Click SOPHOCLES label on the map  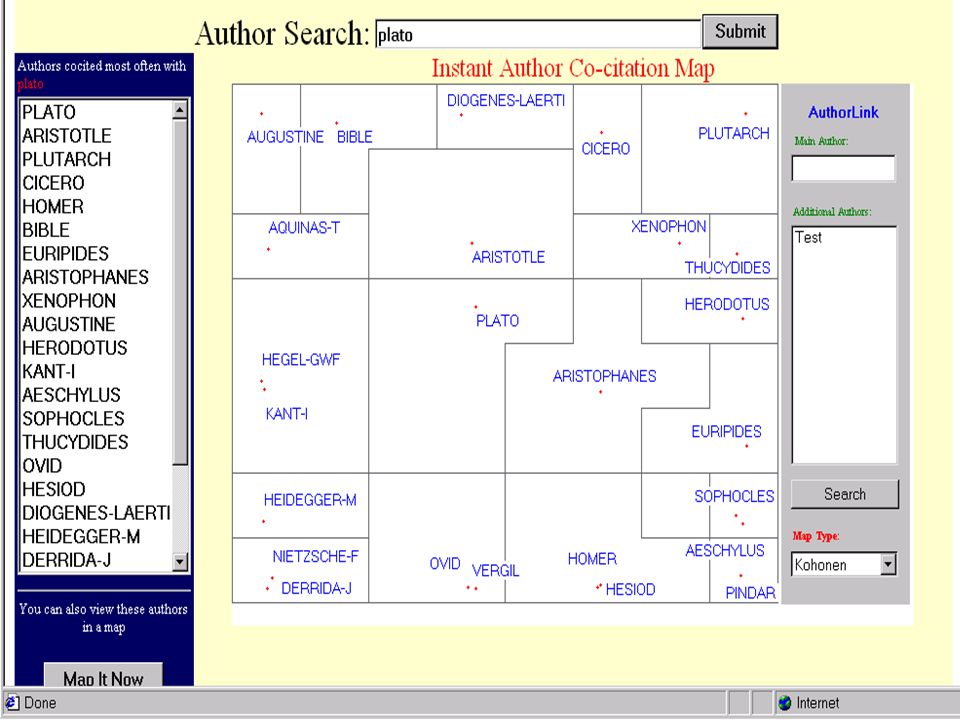tap(734, 497)
